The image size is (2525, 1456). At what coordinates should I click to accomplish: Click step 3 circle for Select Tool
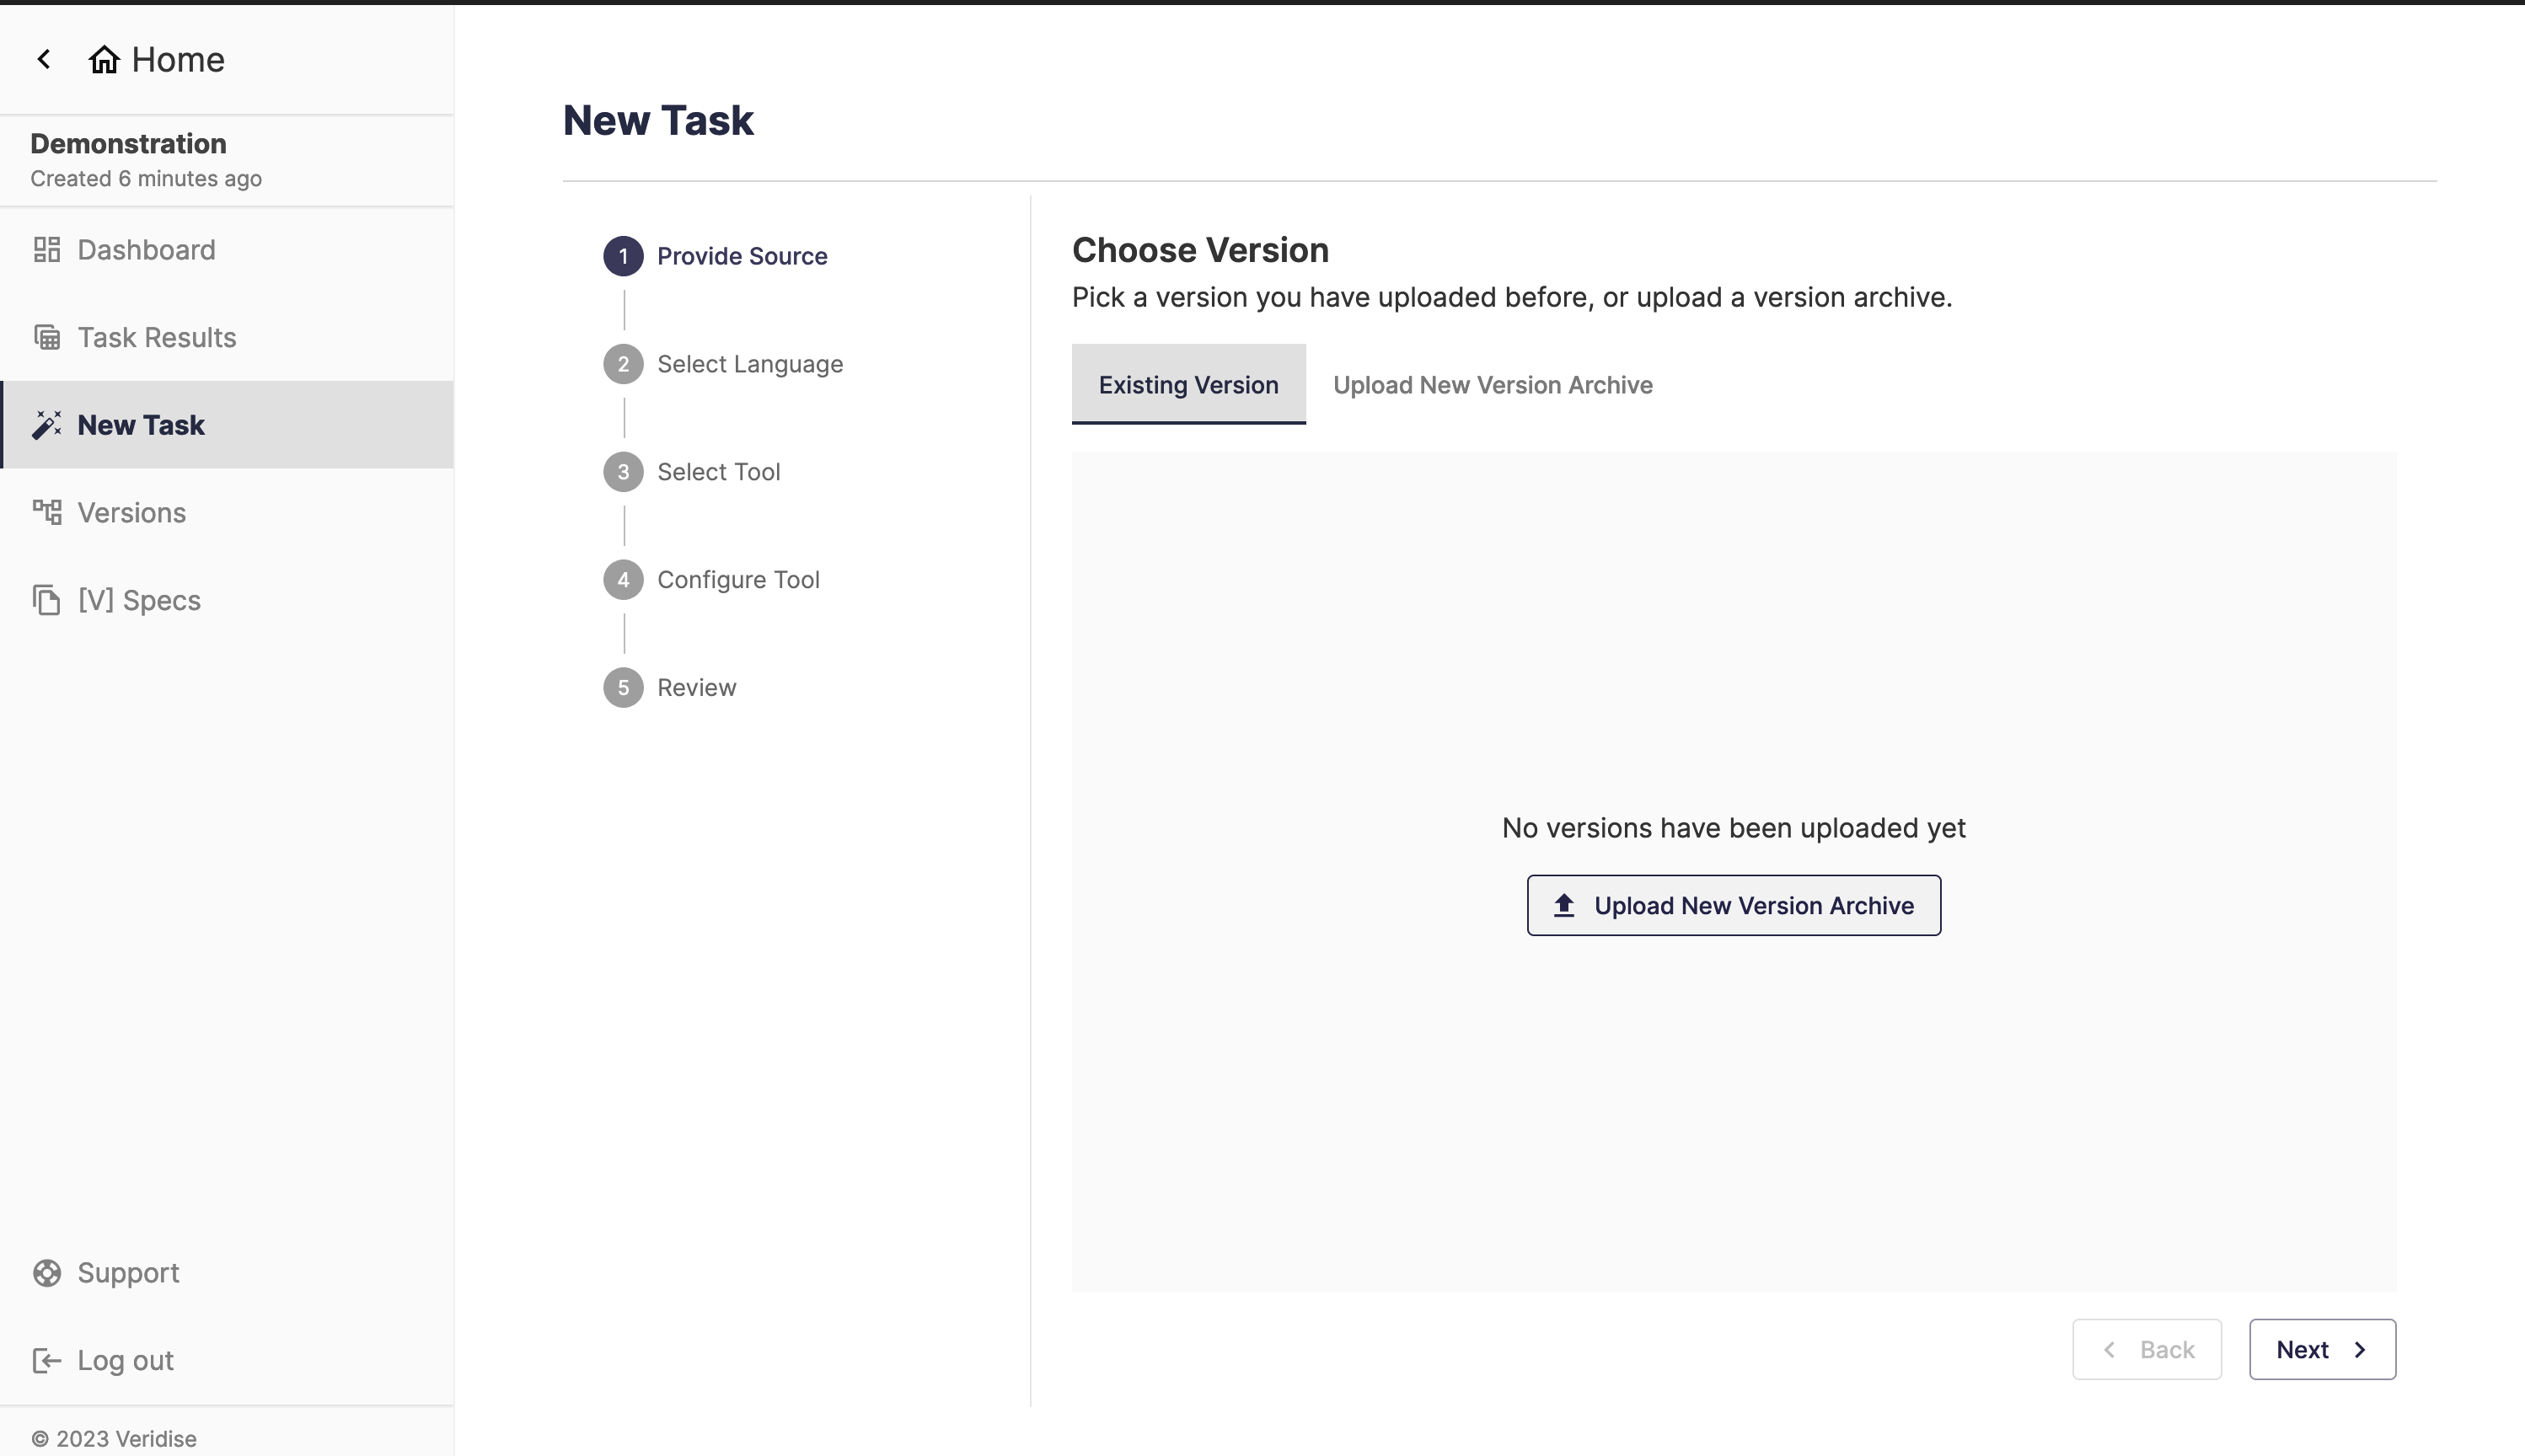click(x=623, y=472)
